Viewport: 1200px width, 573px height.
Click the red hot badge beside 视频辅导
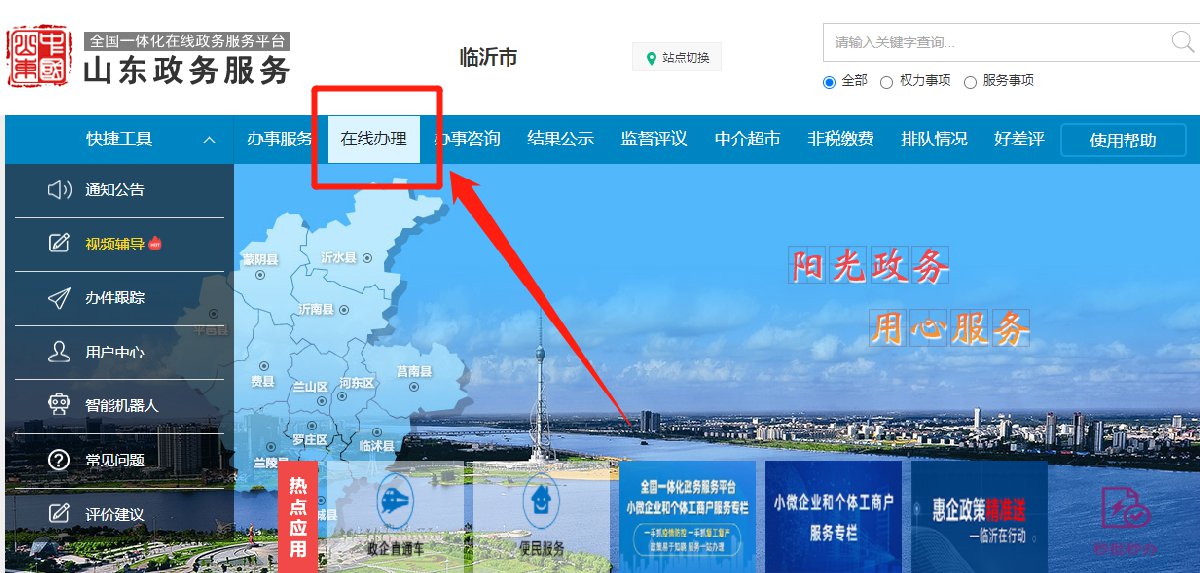[x=155, y=243]
